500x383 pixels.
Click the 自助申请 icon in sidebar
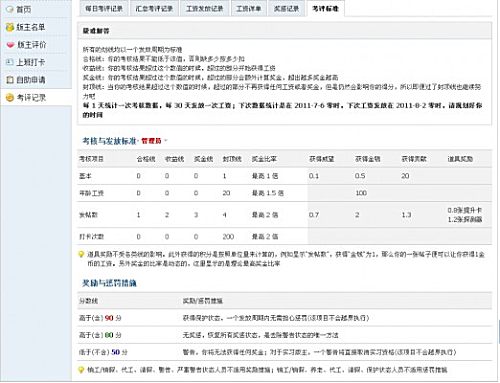10,80
